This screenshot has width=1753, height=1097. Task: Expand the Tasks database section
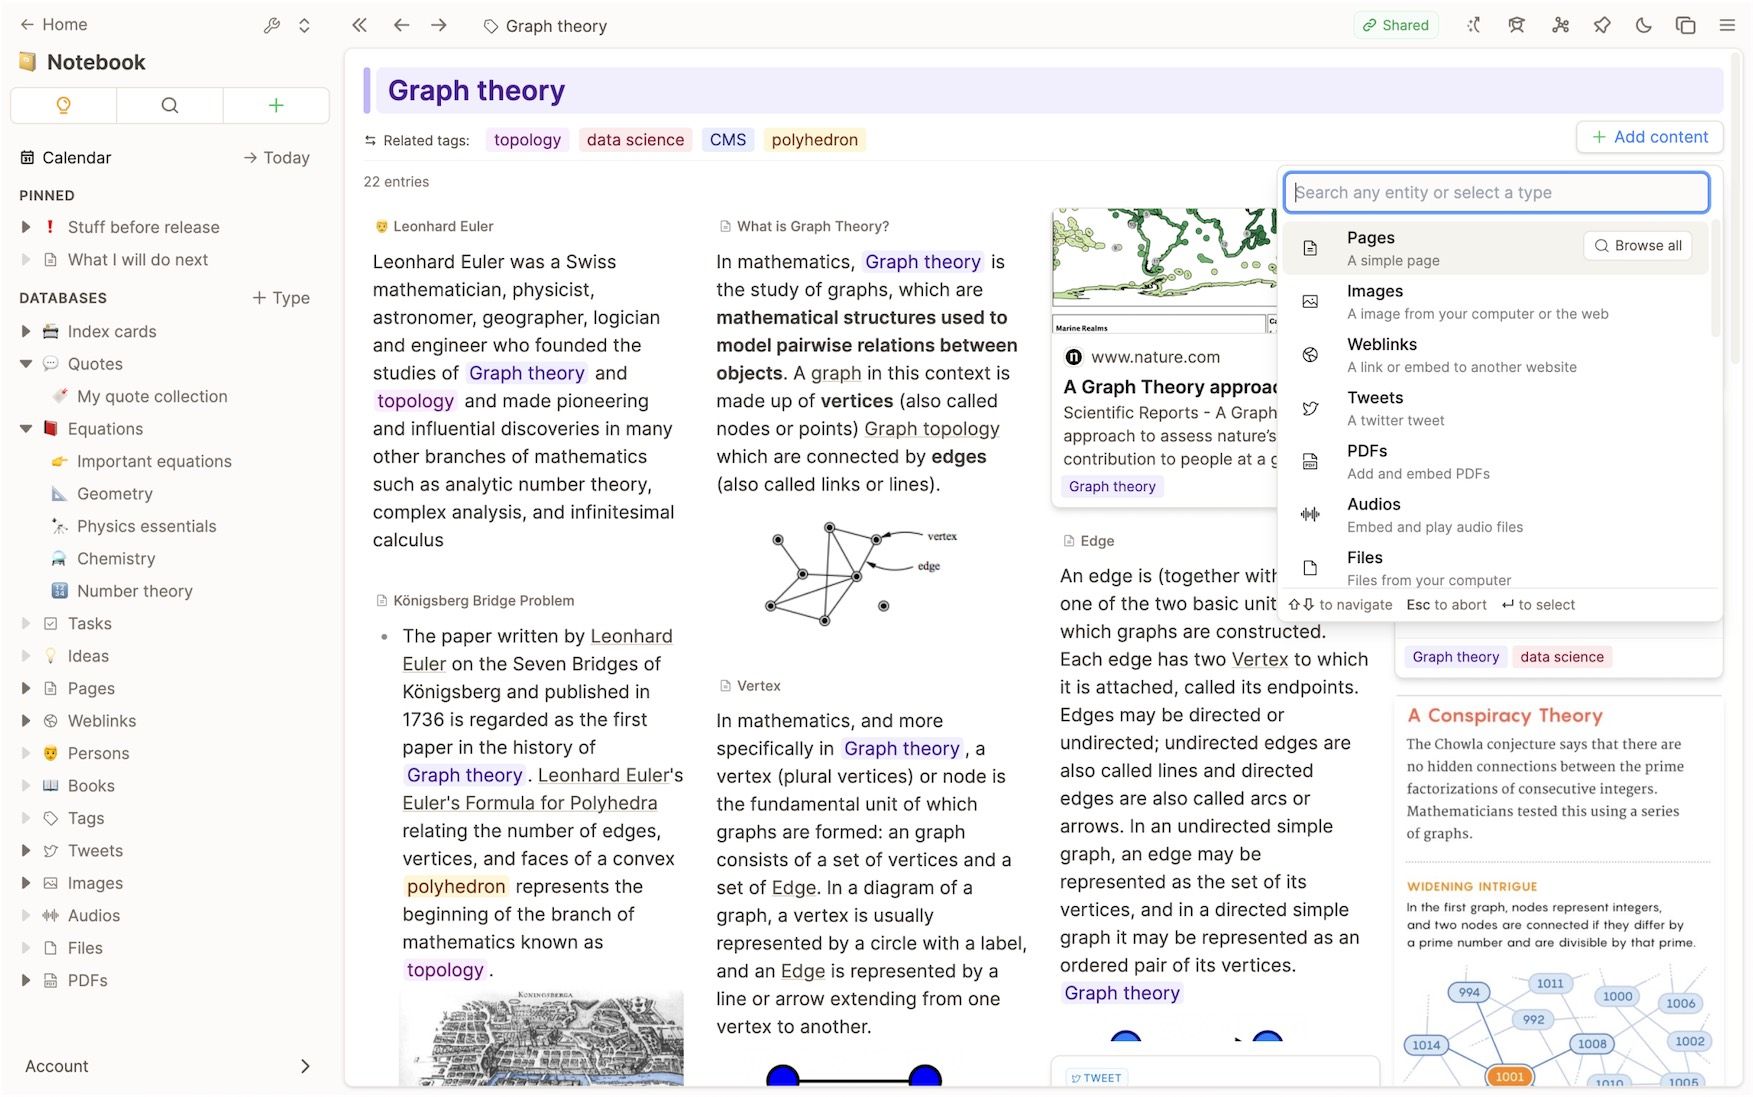[25, 623]
